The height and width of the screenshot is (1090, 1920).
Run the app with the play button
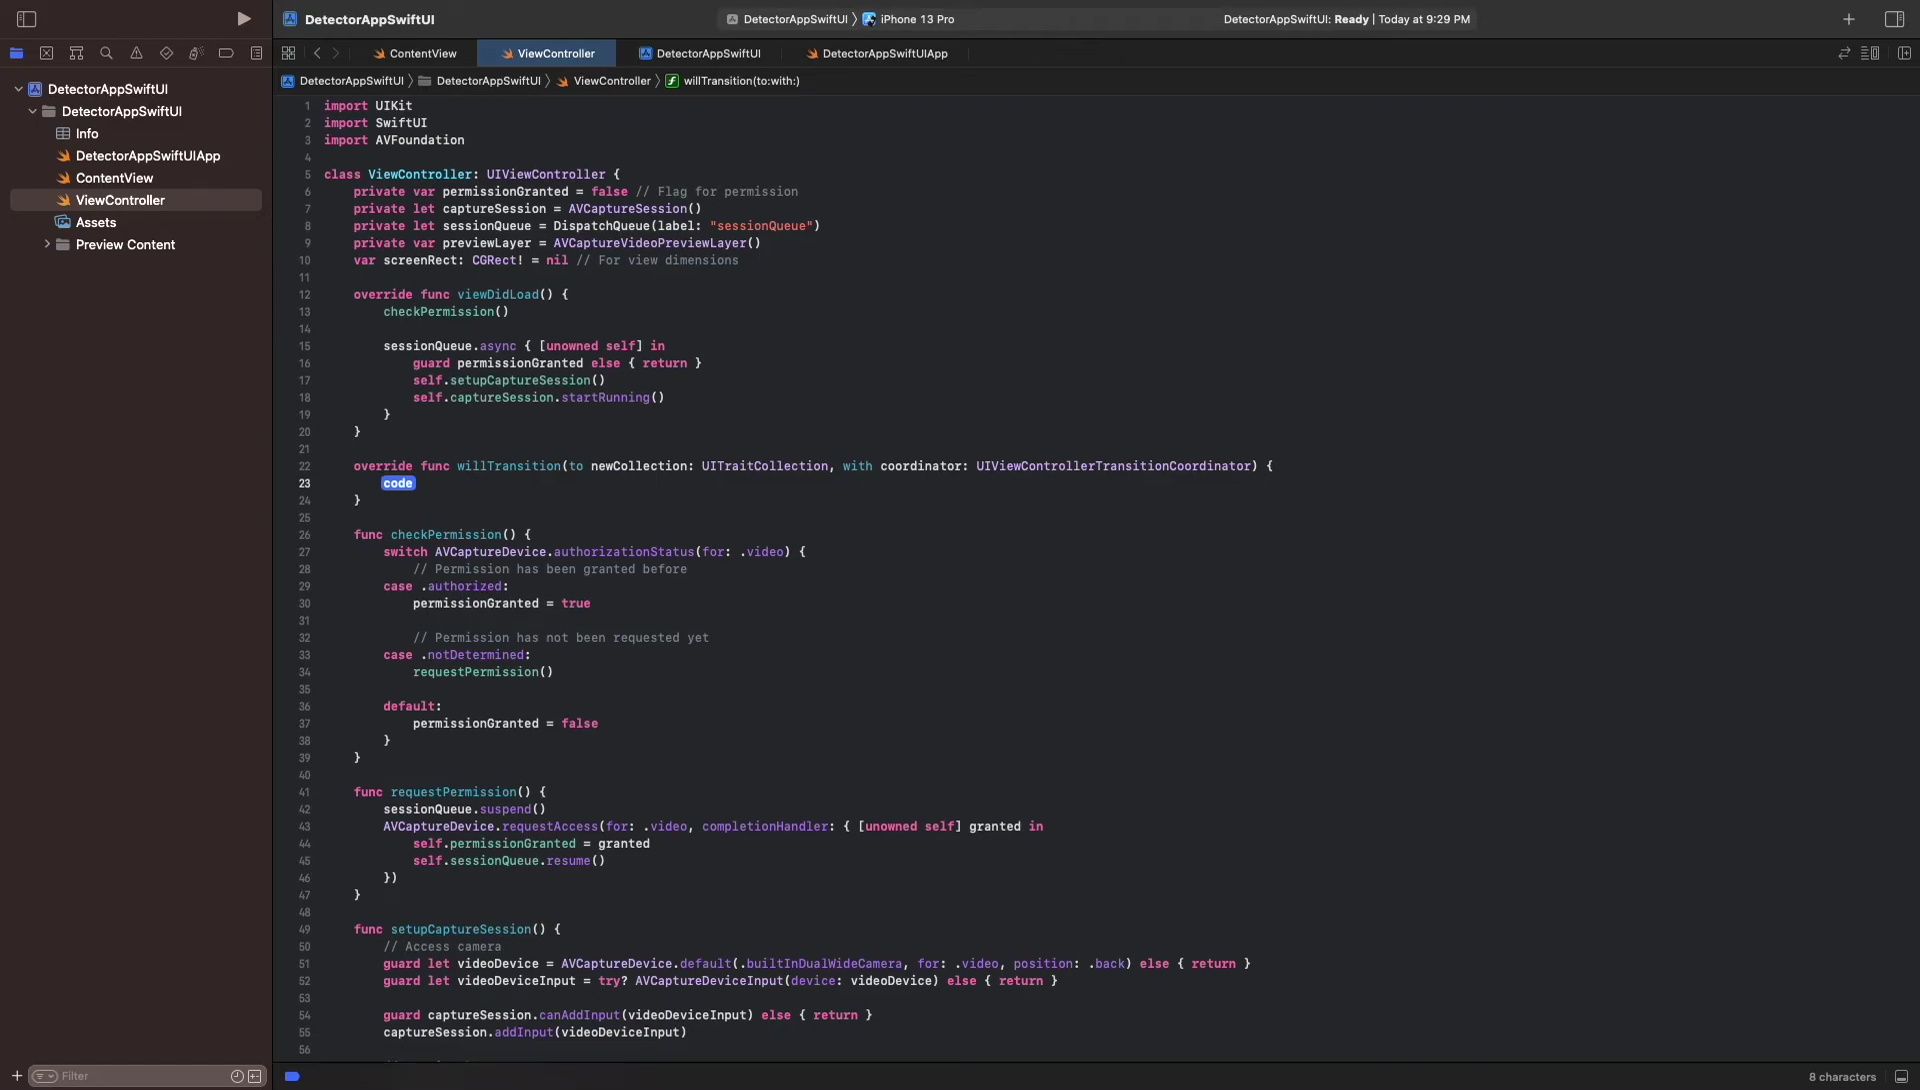[x=243, y=19]
